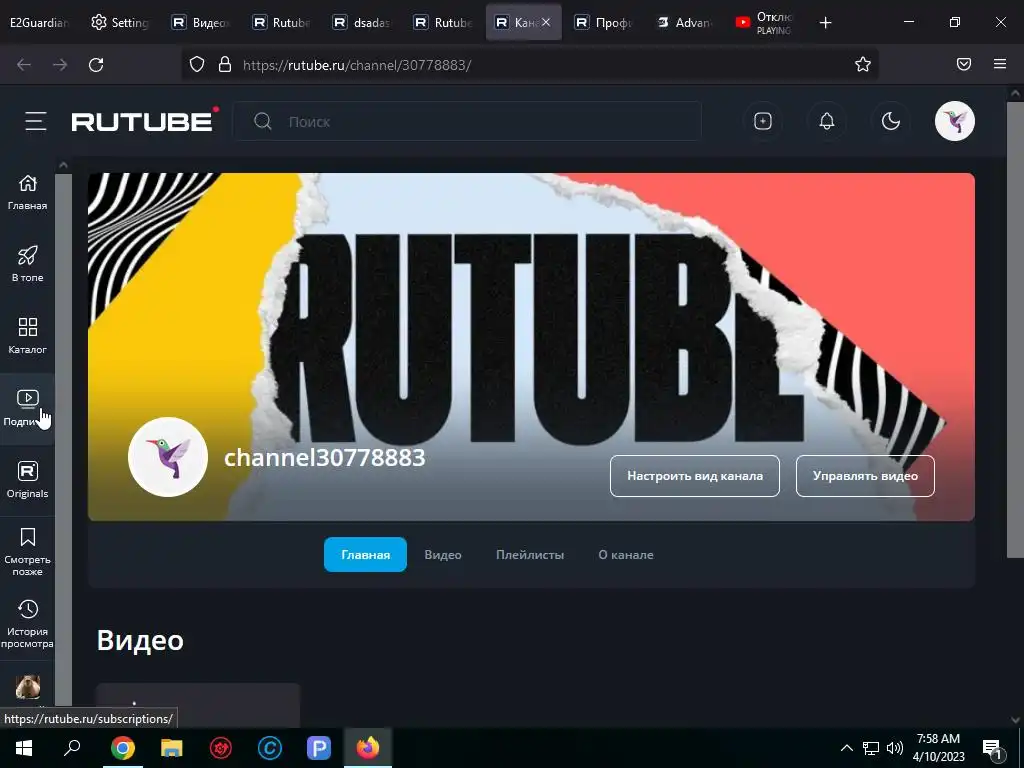The height and width of the screenshot is (768, 1024).
Task: Open В топе in the sidebar
Action: click(27, 264)
